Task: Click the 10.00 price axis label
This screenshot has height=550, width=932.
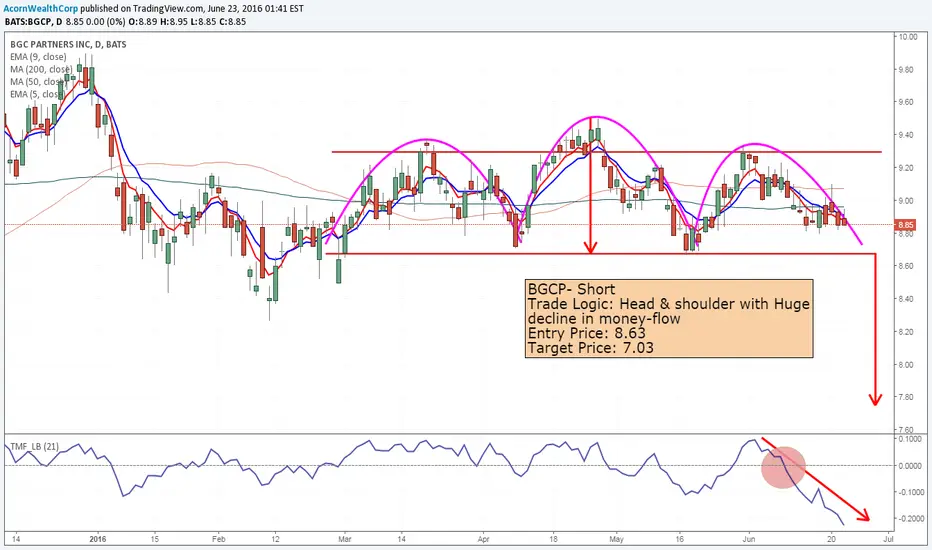Action: [x=908, y=37]
